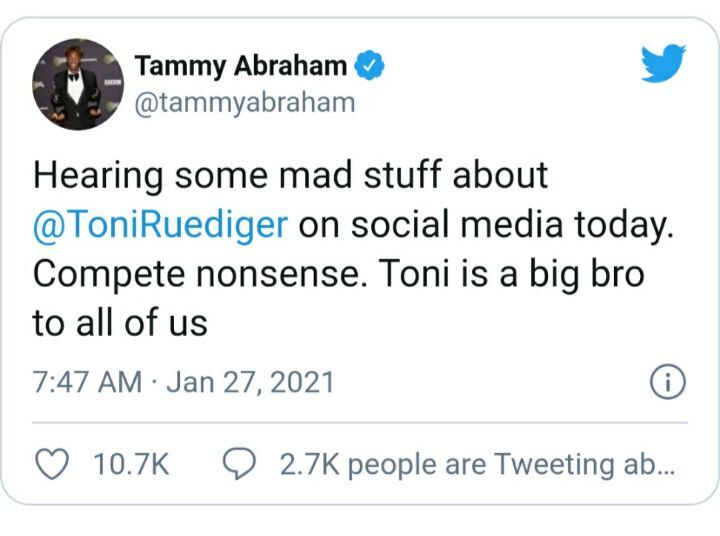Open the @tammyabraham handle link
720x536 pixels.
click(x=244, y=103)
